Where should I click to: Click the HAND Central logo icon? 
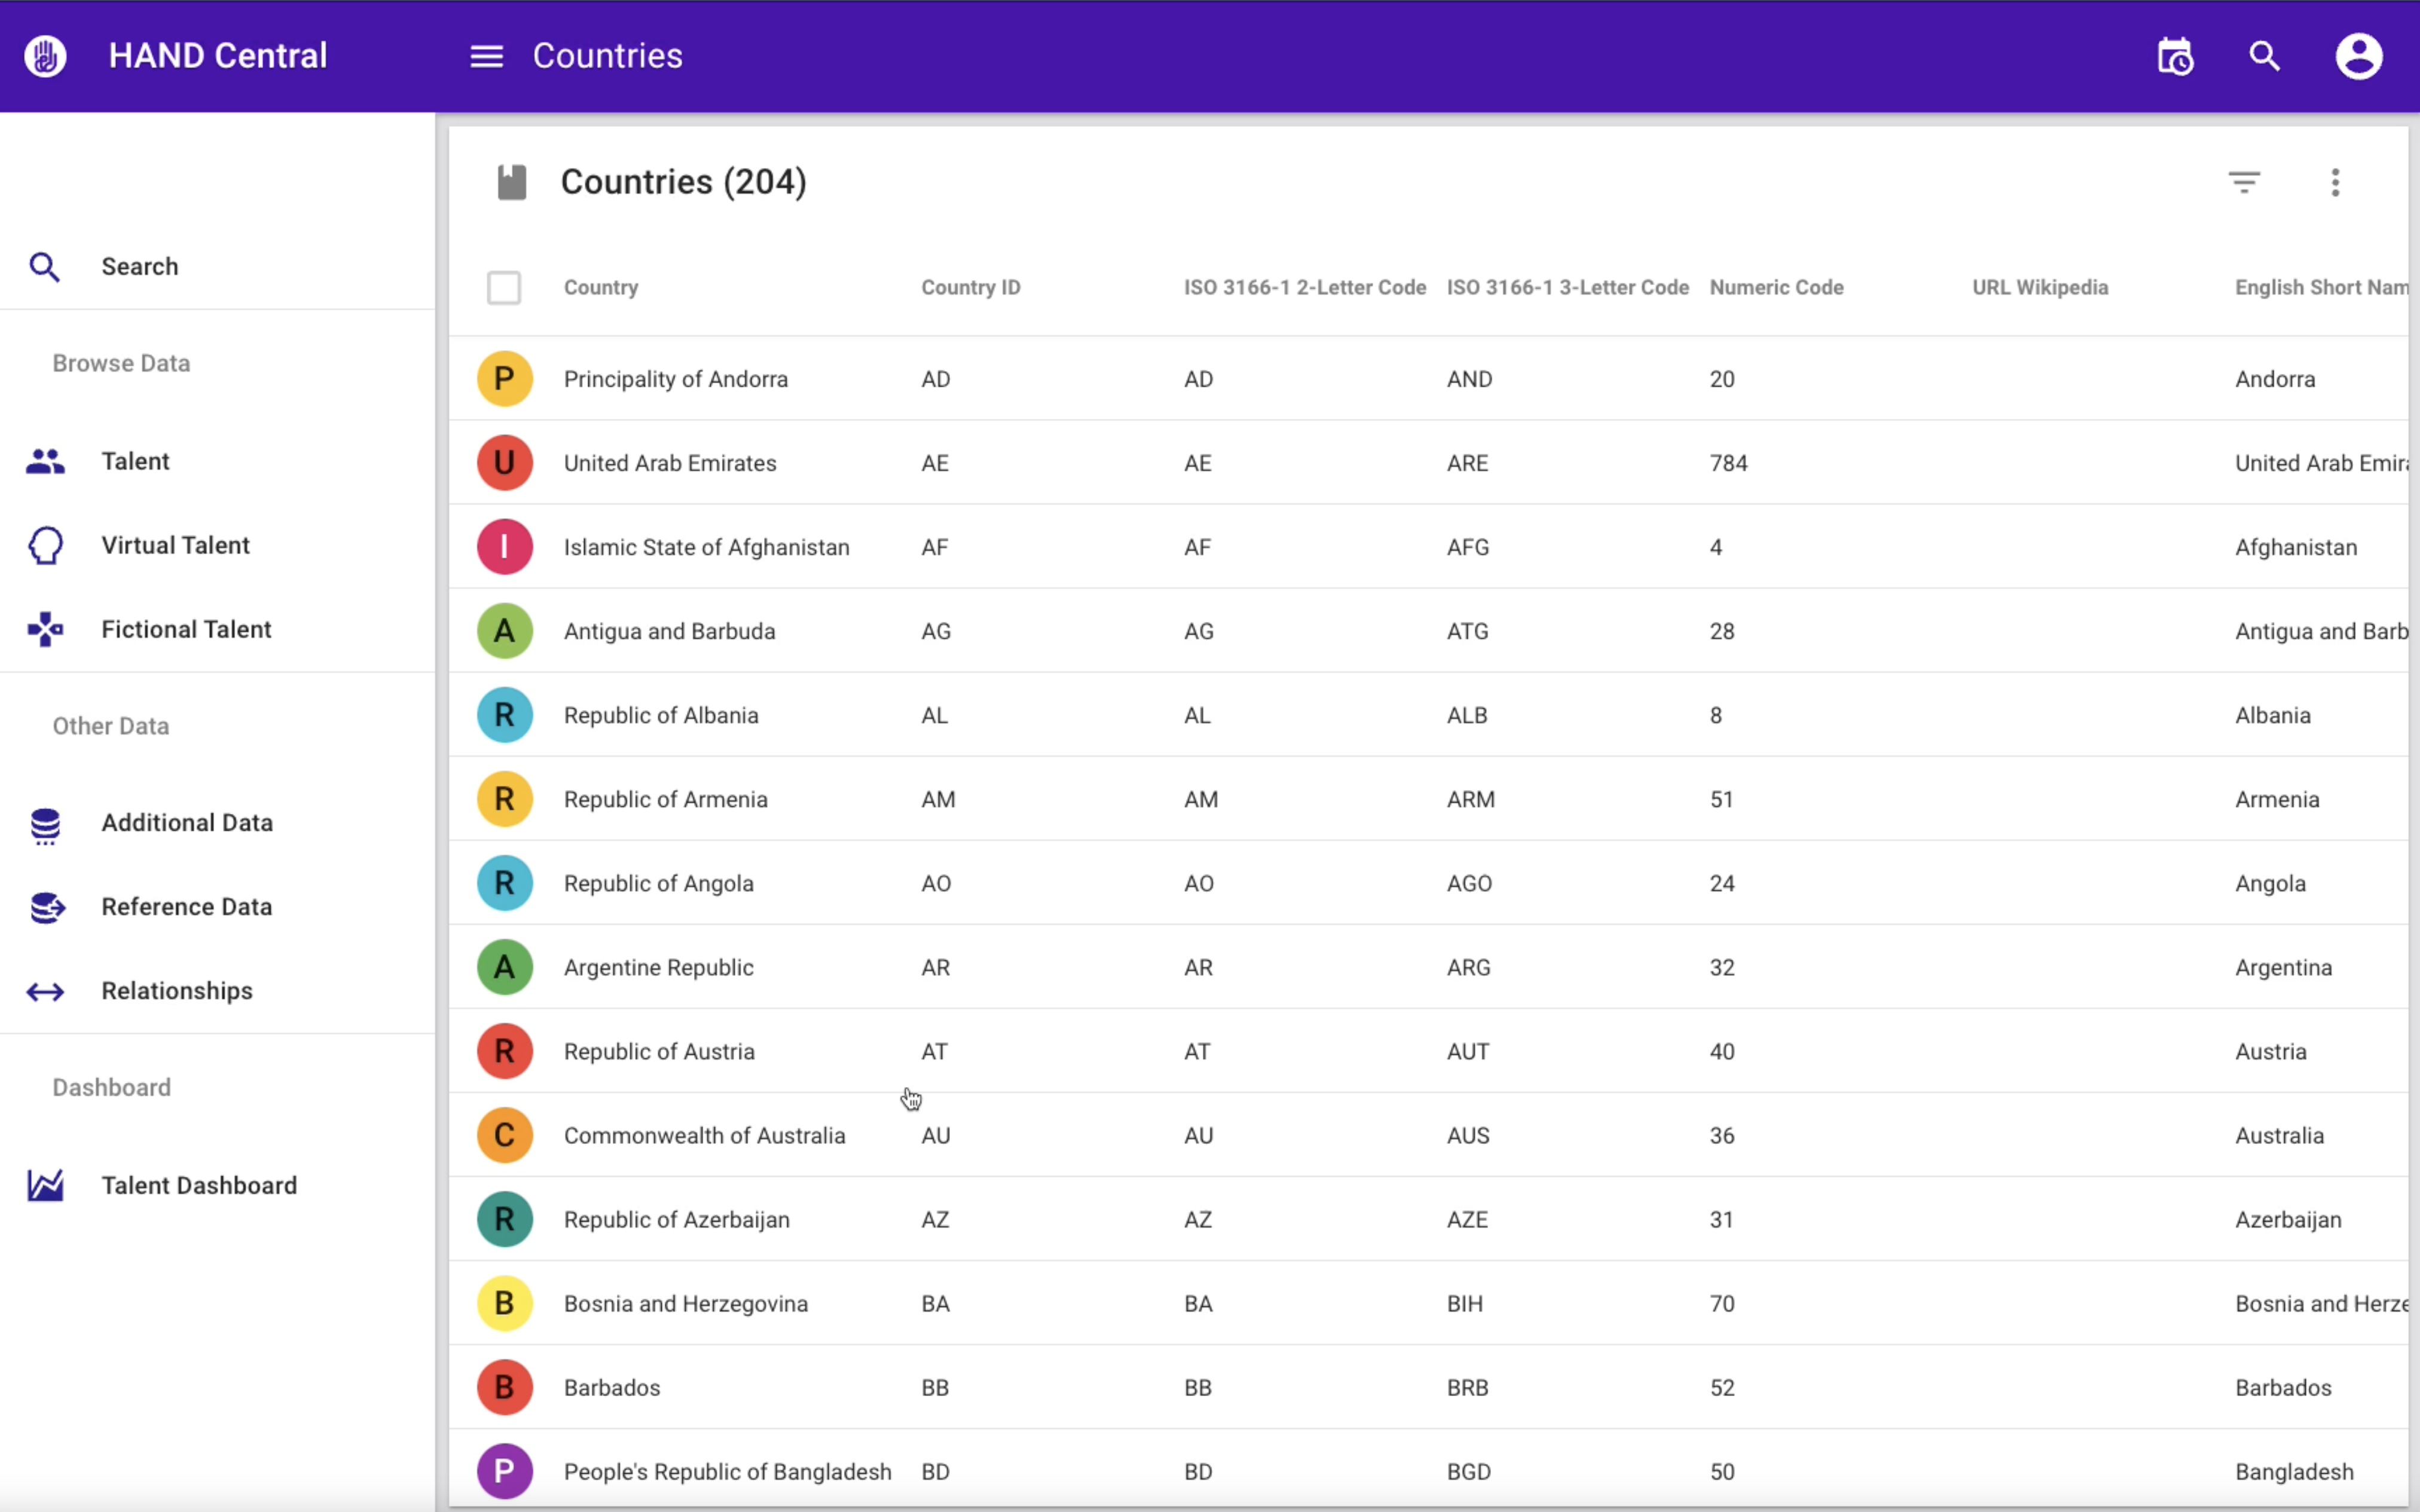pos(45,56)
